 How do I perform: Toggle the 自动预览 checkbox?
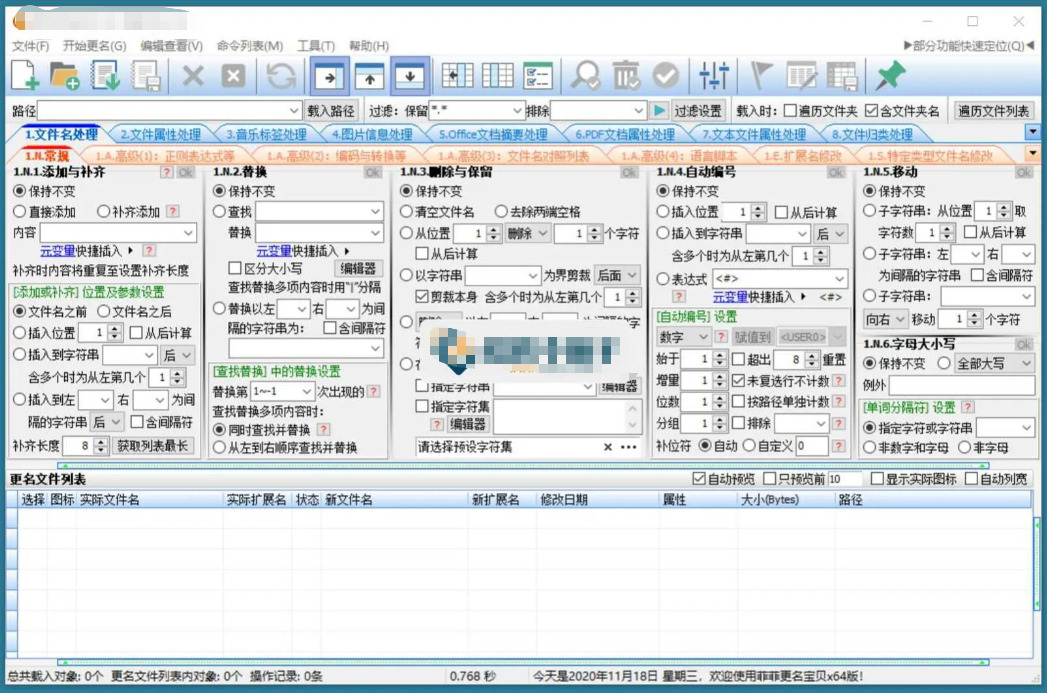[698, 479]
